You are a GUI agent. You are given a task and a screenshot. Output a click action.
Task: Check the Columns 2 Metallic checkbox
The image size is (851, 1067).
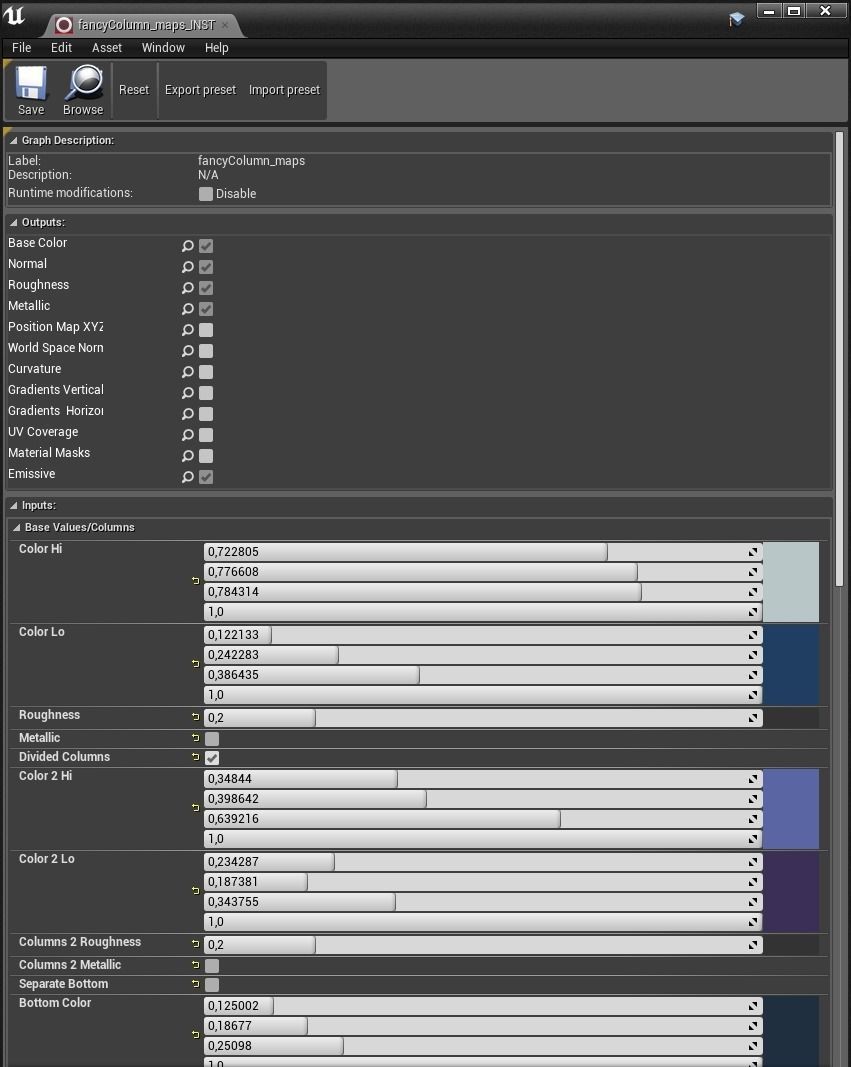[212, 966]
